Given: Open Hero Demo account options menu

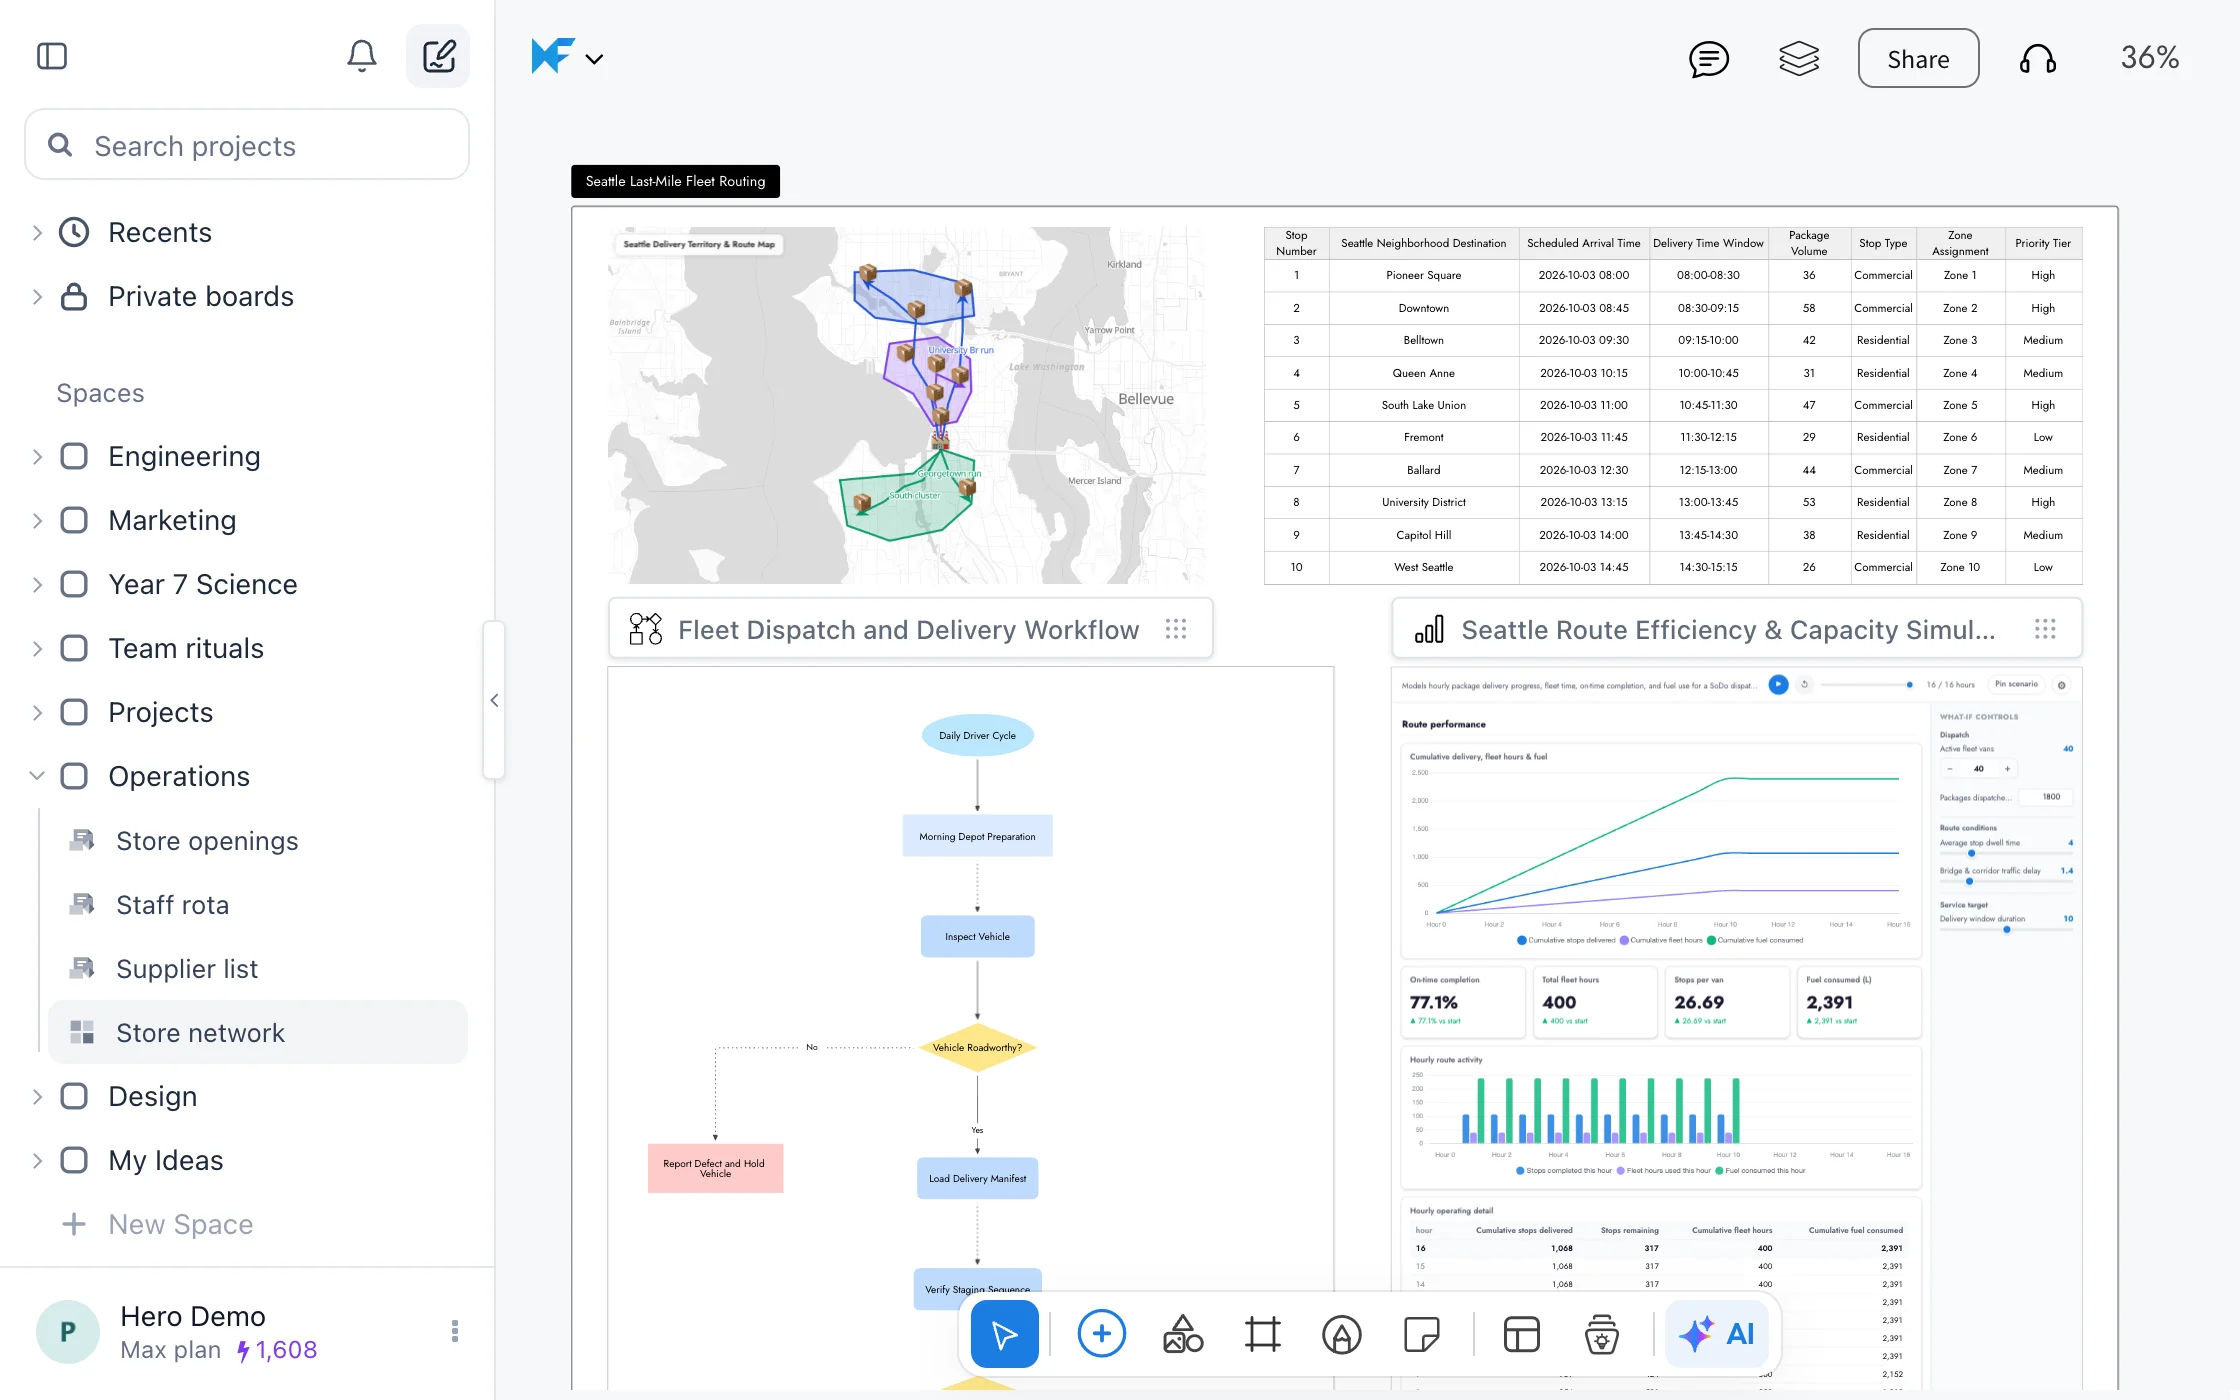Looking at the screenshot, I should [x=455, y=1331].
